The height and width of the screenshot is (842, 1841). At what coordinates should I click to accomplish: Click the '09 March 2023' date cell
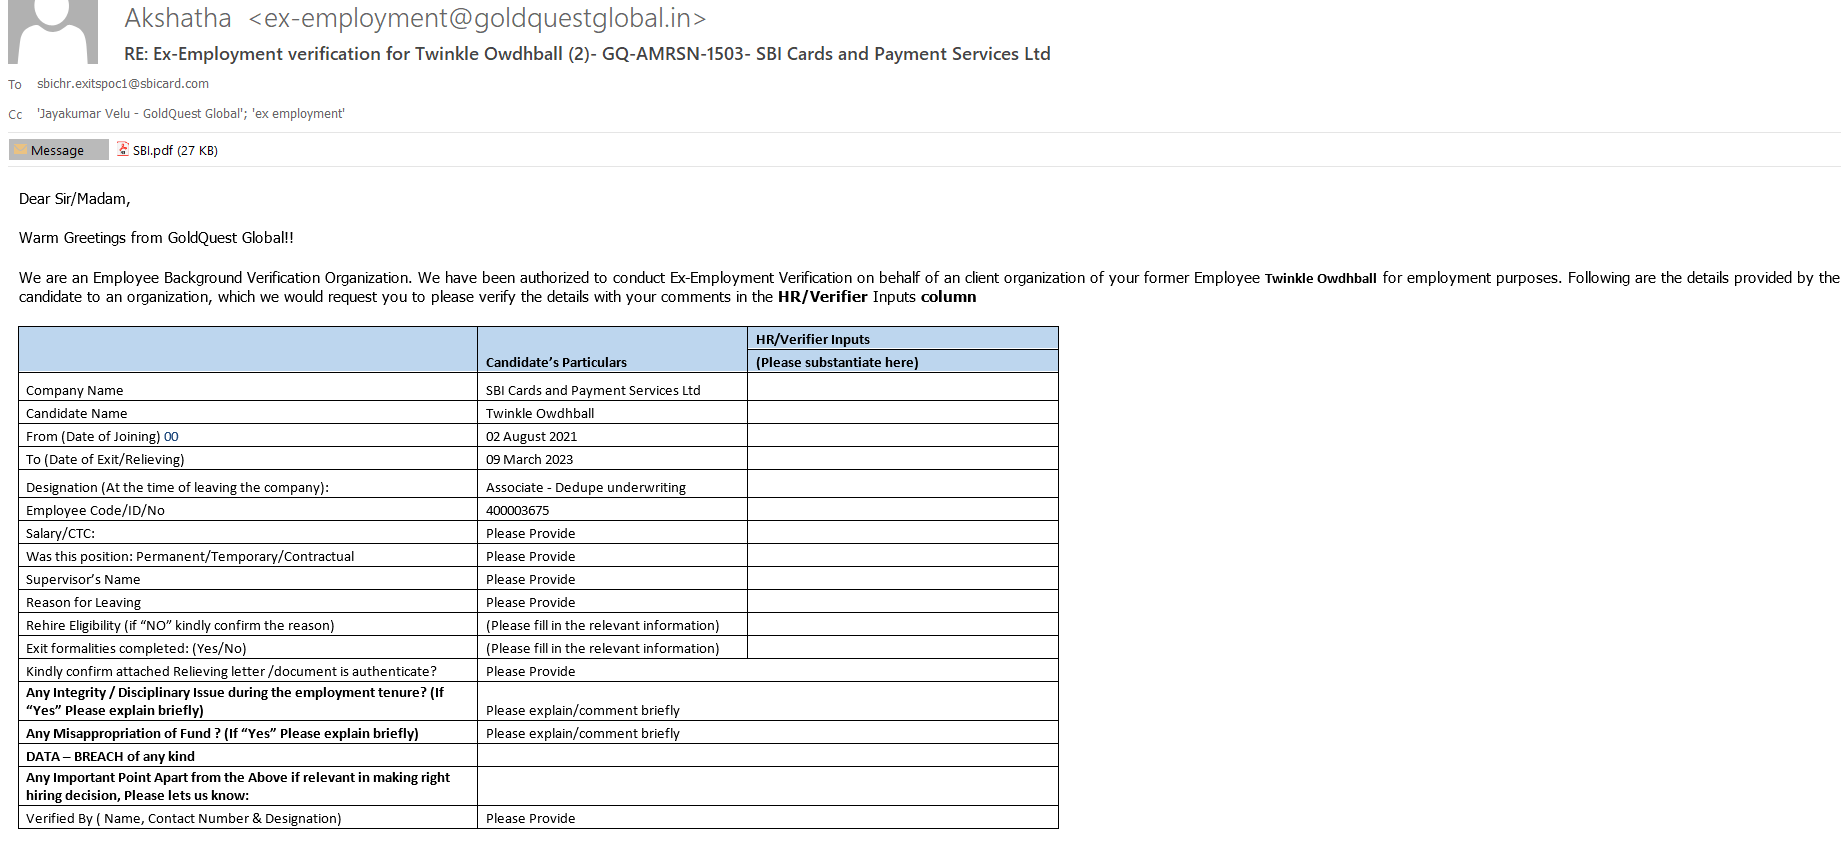[529, 459]
